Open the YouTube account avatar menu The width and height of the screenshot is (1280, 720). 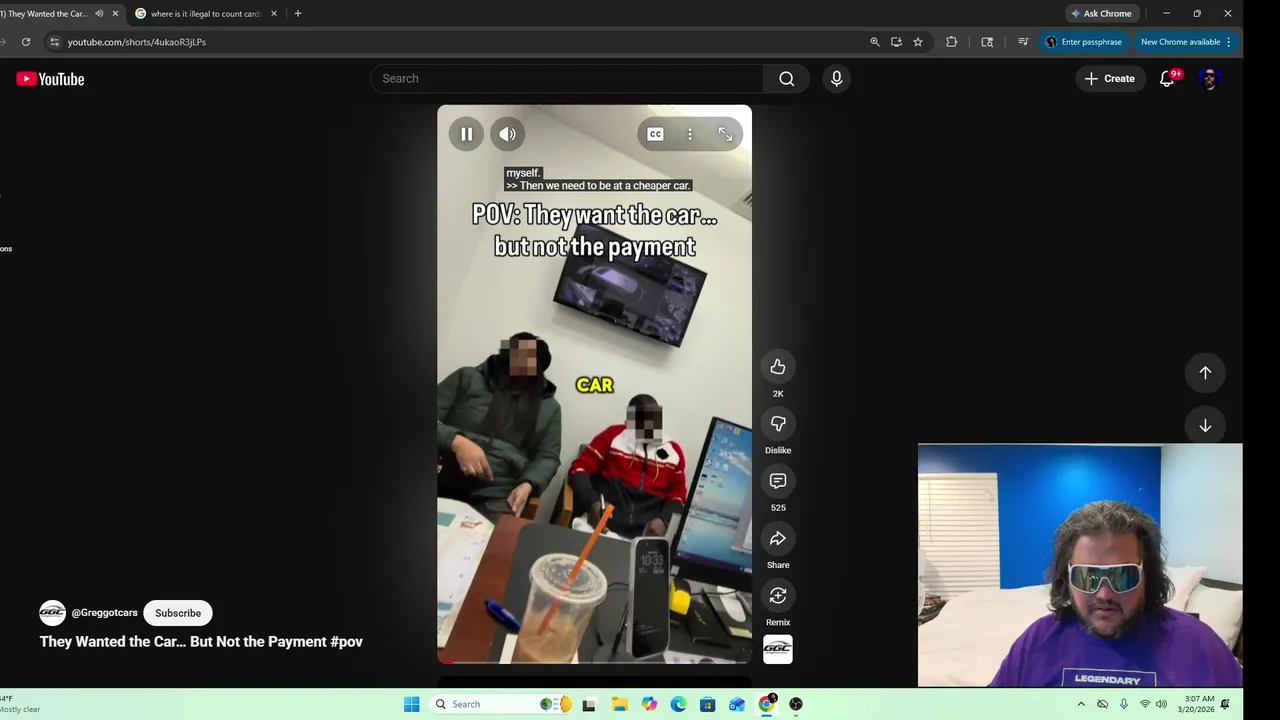(1209, 79)
